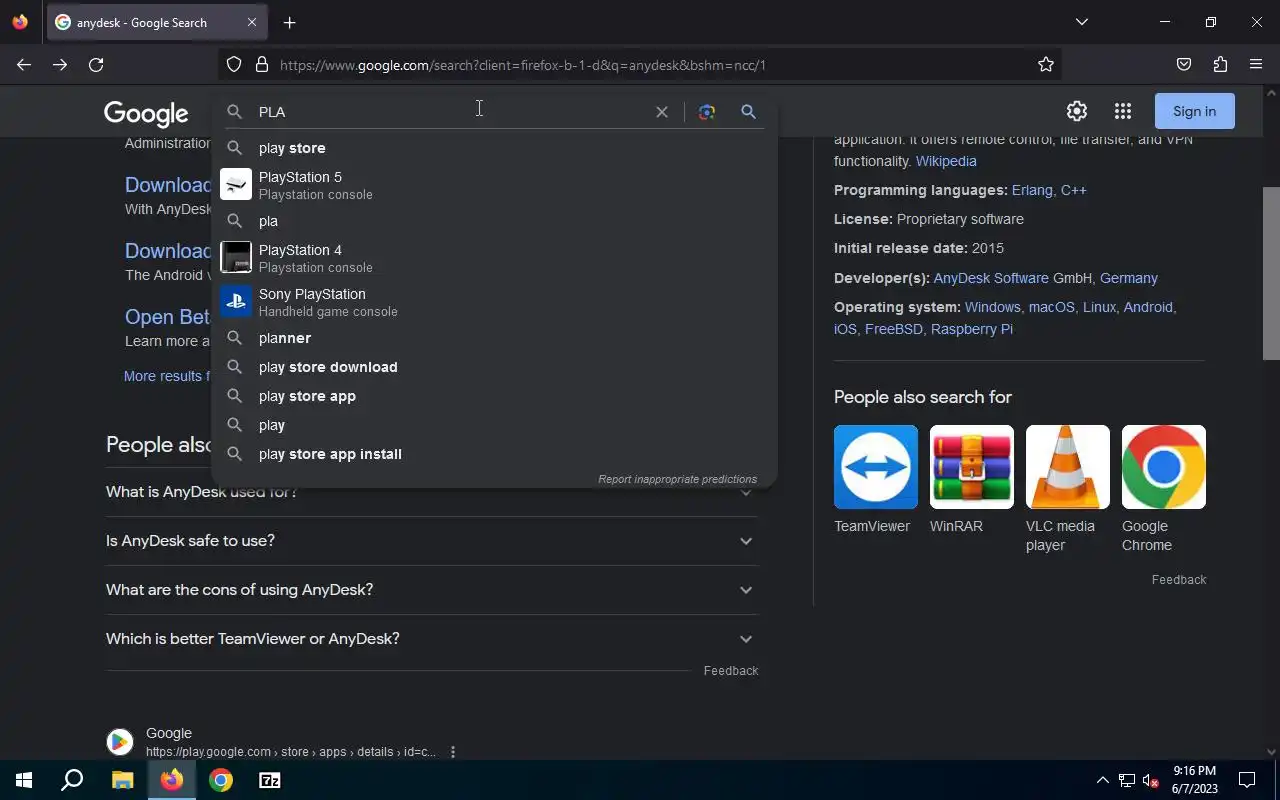Click Feedback under People also search for
The height and width of the screenshot is (800, 1280).
(x=1179, y=580)
